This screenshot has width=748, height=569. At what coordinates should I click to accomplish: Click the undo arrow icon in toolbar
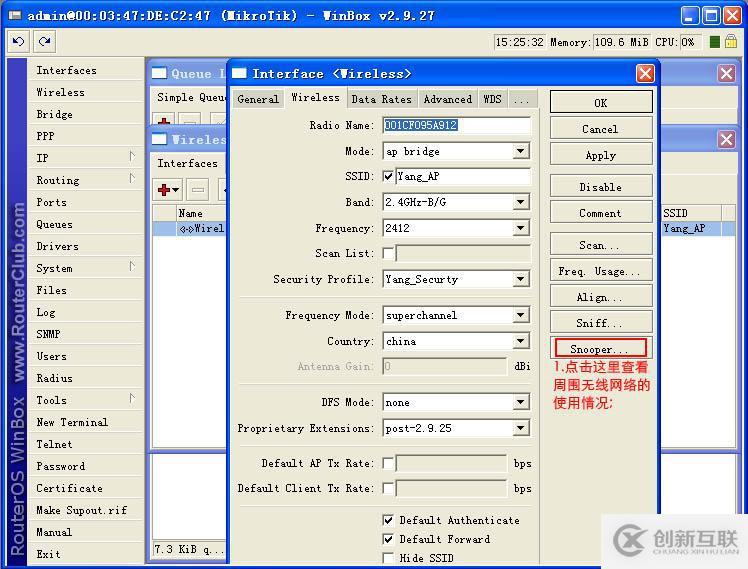[19, 42]
